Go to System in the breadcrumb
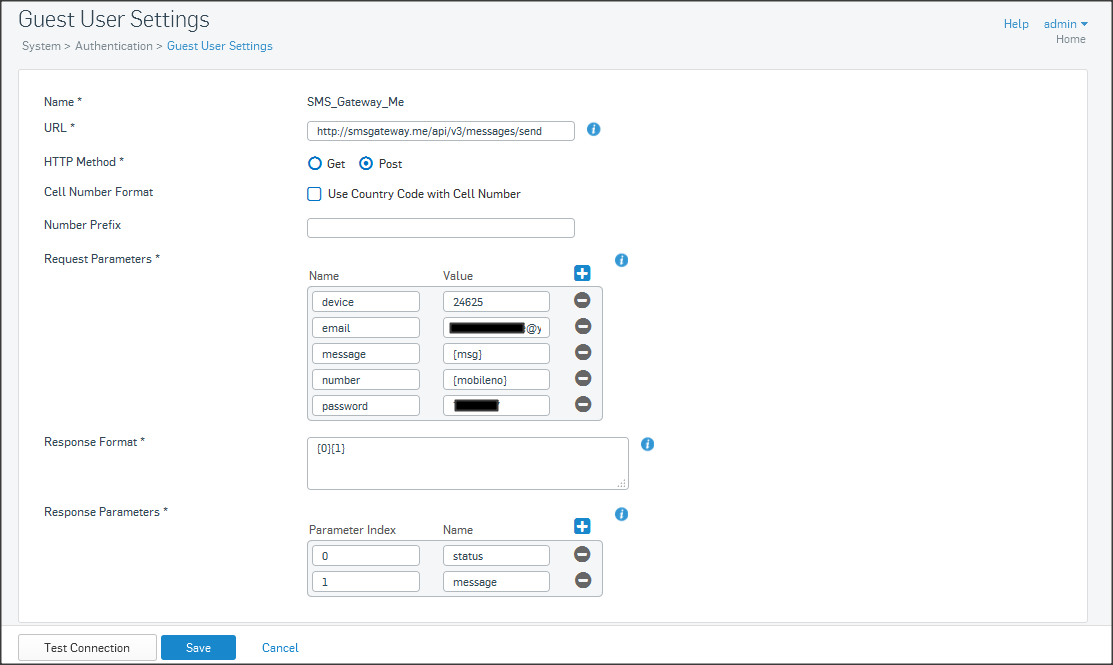 41,46
